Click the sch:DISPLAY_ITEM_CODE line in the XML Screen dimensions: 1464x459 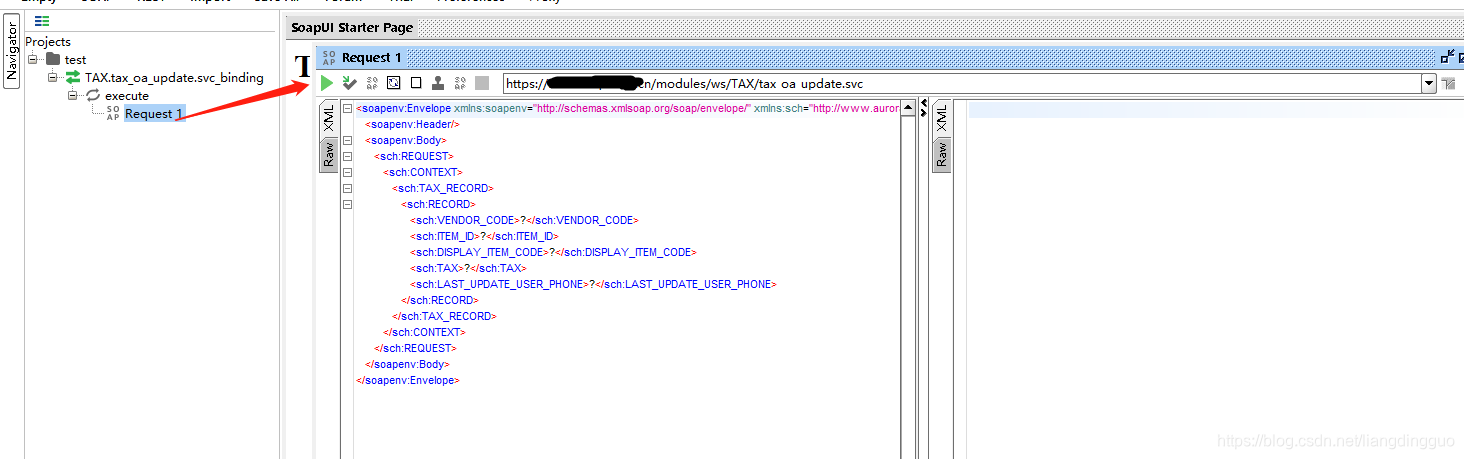click(x=553, y=252)
